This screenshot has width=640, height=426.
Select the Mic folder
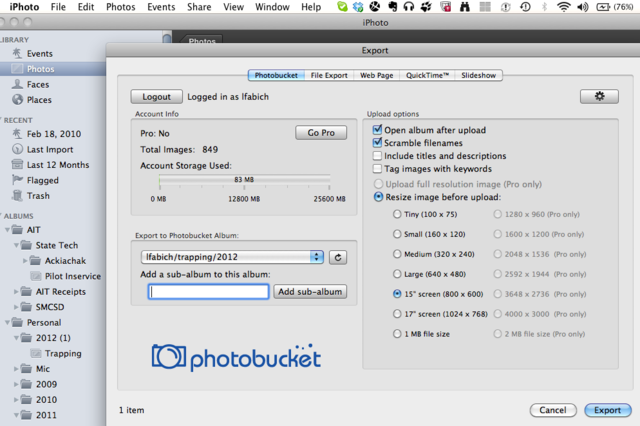click(x=42, y=369)
